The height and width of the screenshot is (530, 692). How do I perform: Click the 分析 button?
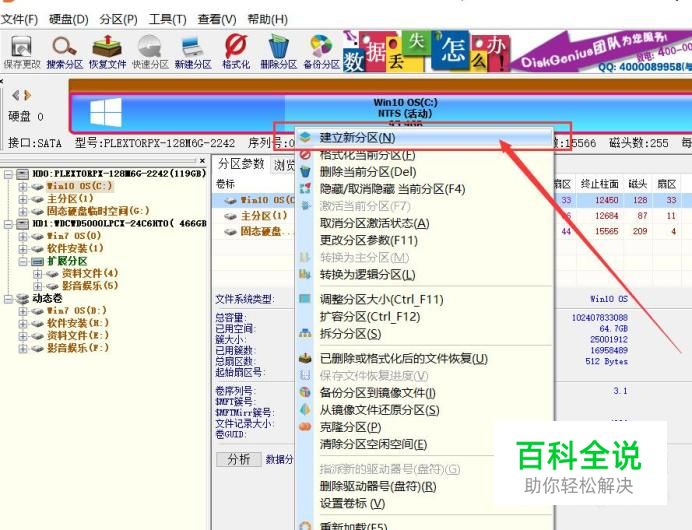point(239,459)
